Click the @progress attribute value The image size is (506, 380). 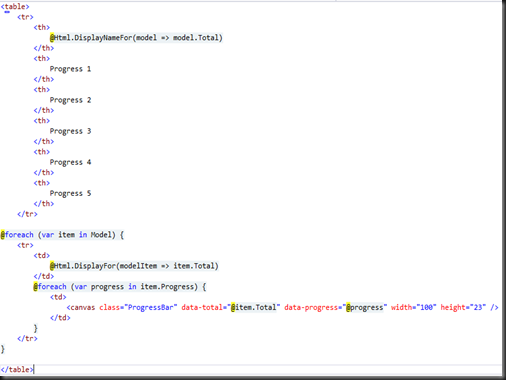365,307
